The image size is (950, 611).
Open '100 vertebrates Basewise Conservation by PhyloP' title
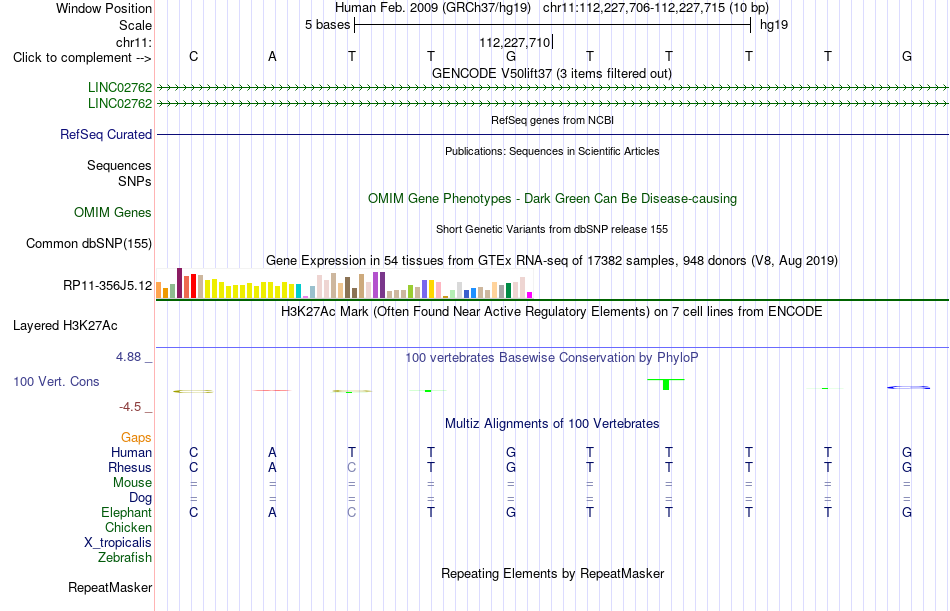click(x=552, y=358)
